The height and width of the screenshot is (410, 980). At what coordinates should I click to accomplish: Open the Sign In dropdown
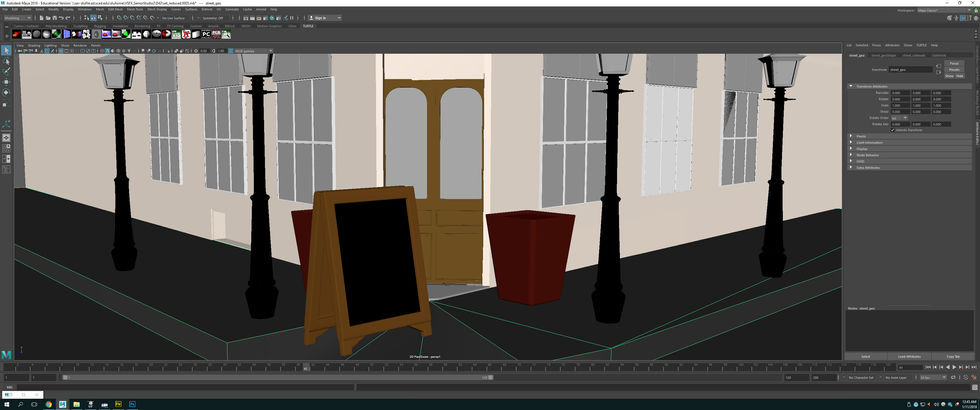pos(326,18)
